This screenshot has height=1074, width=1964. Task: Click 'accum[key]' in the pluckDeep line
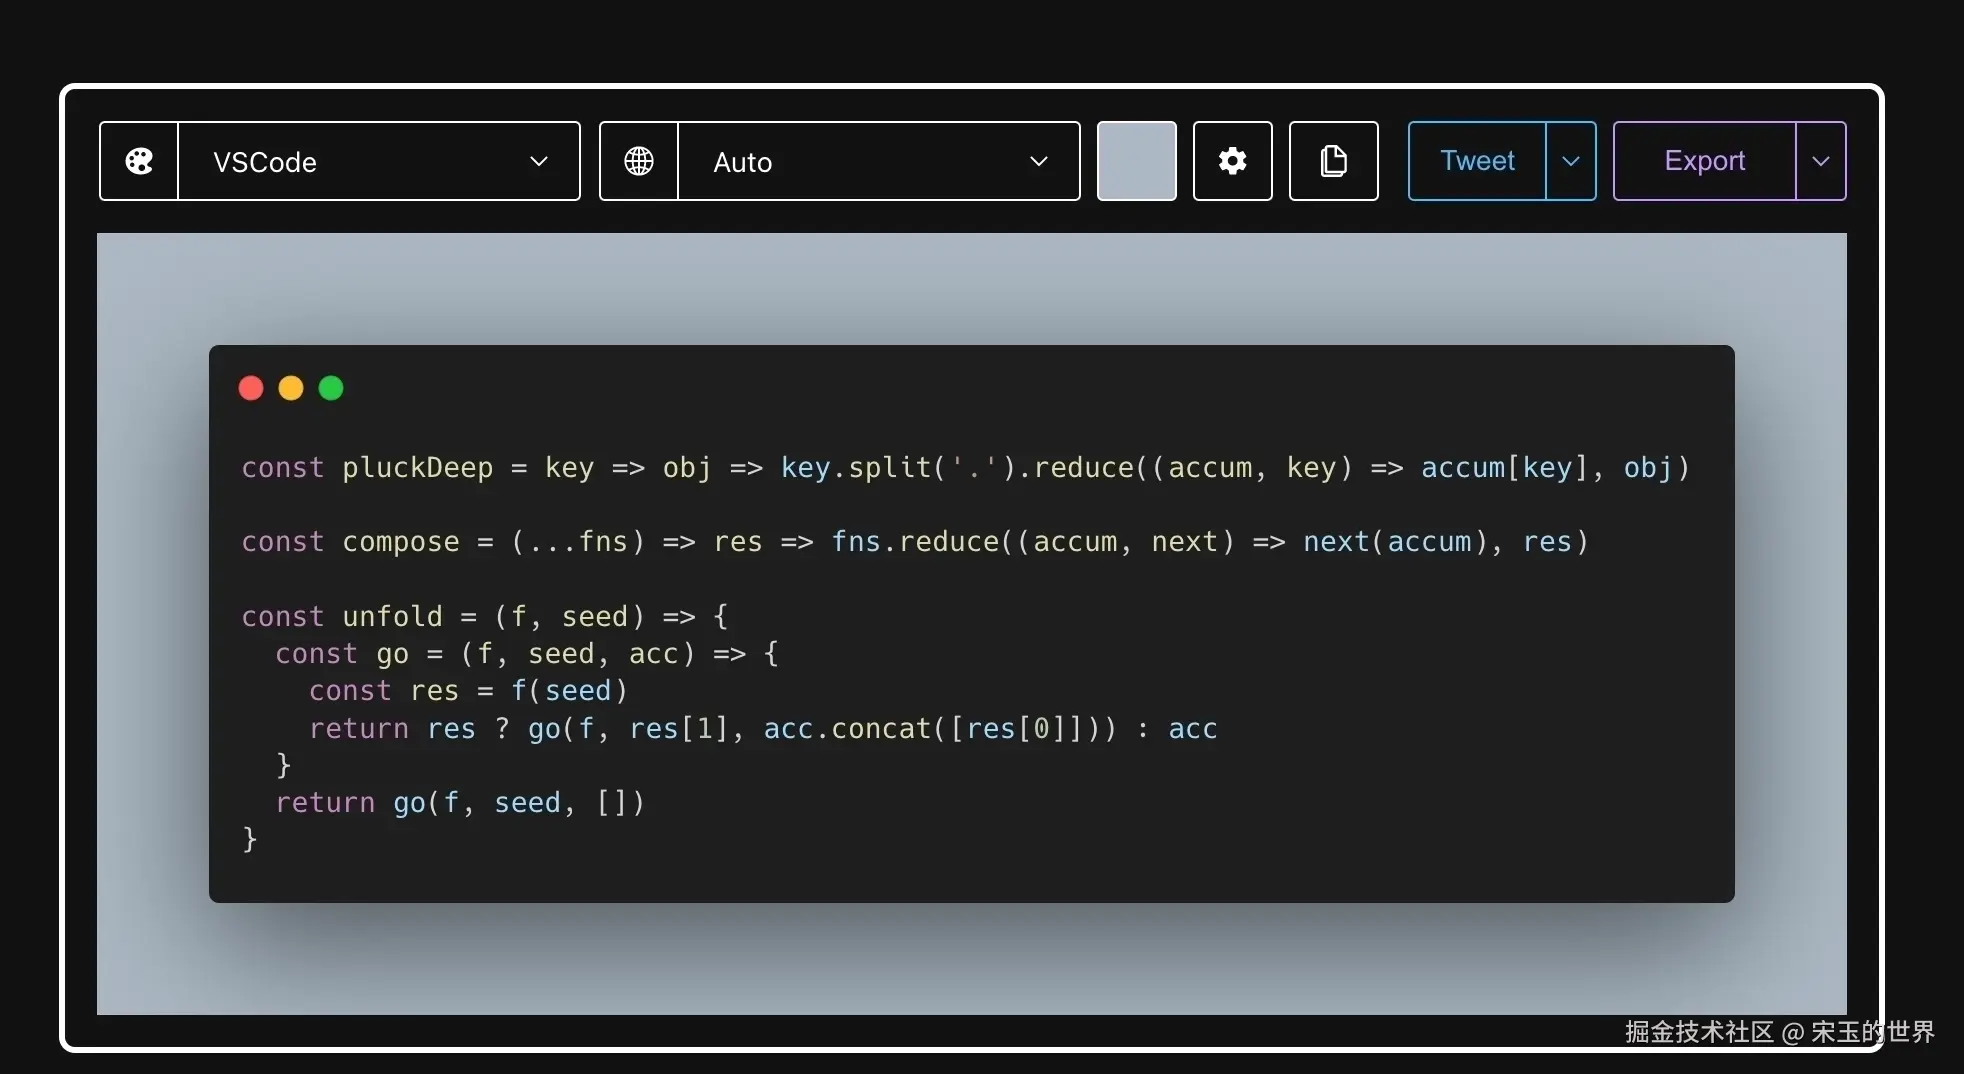tap(1504, 468)
